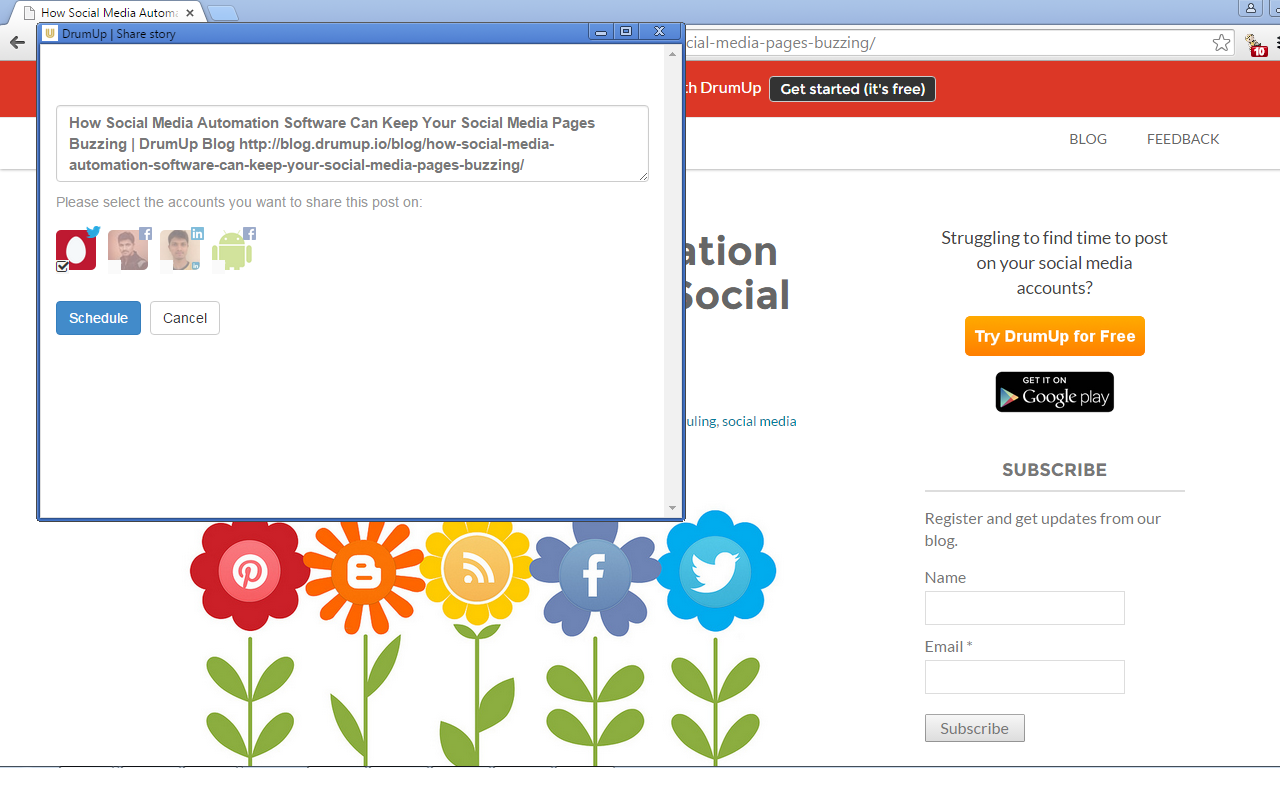
Task: Open the Chrome user profile button
Action: pos(1251,8)
